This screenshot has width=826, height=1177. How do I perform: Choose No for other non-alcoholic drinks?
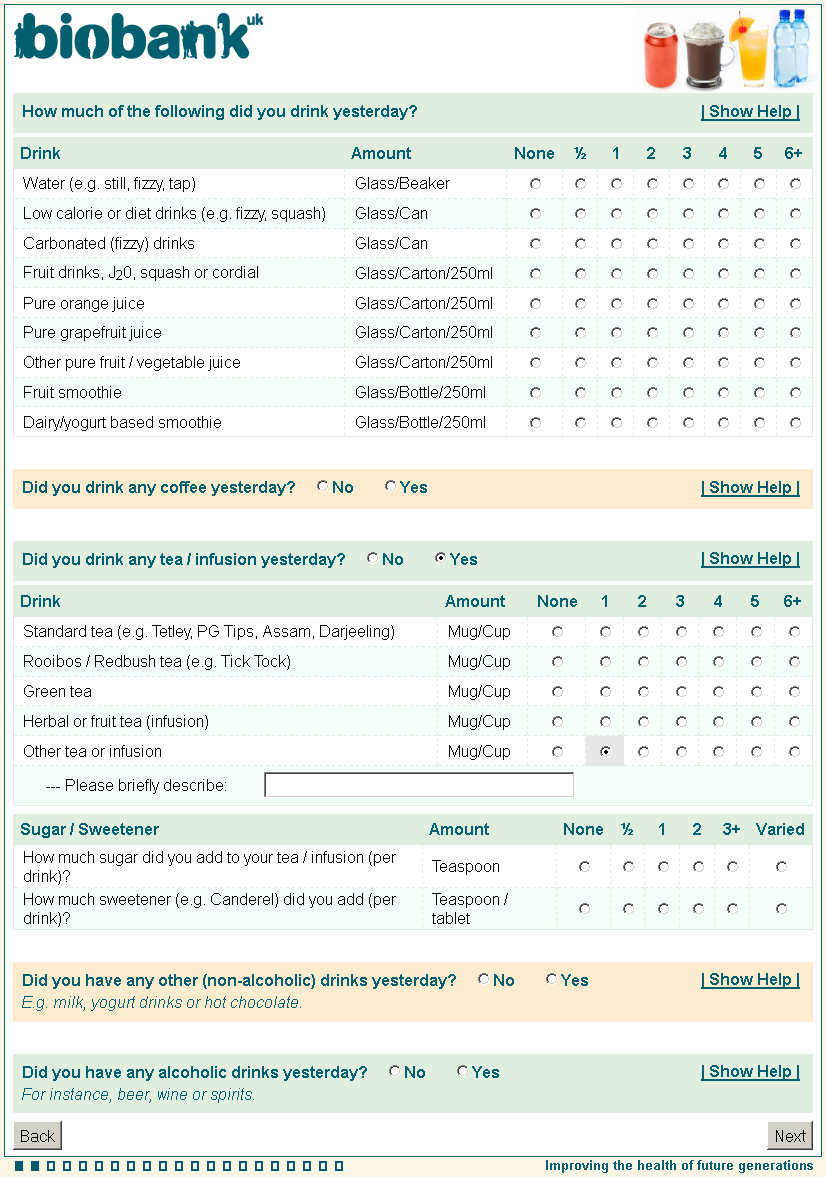click(x=484, y=980)
